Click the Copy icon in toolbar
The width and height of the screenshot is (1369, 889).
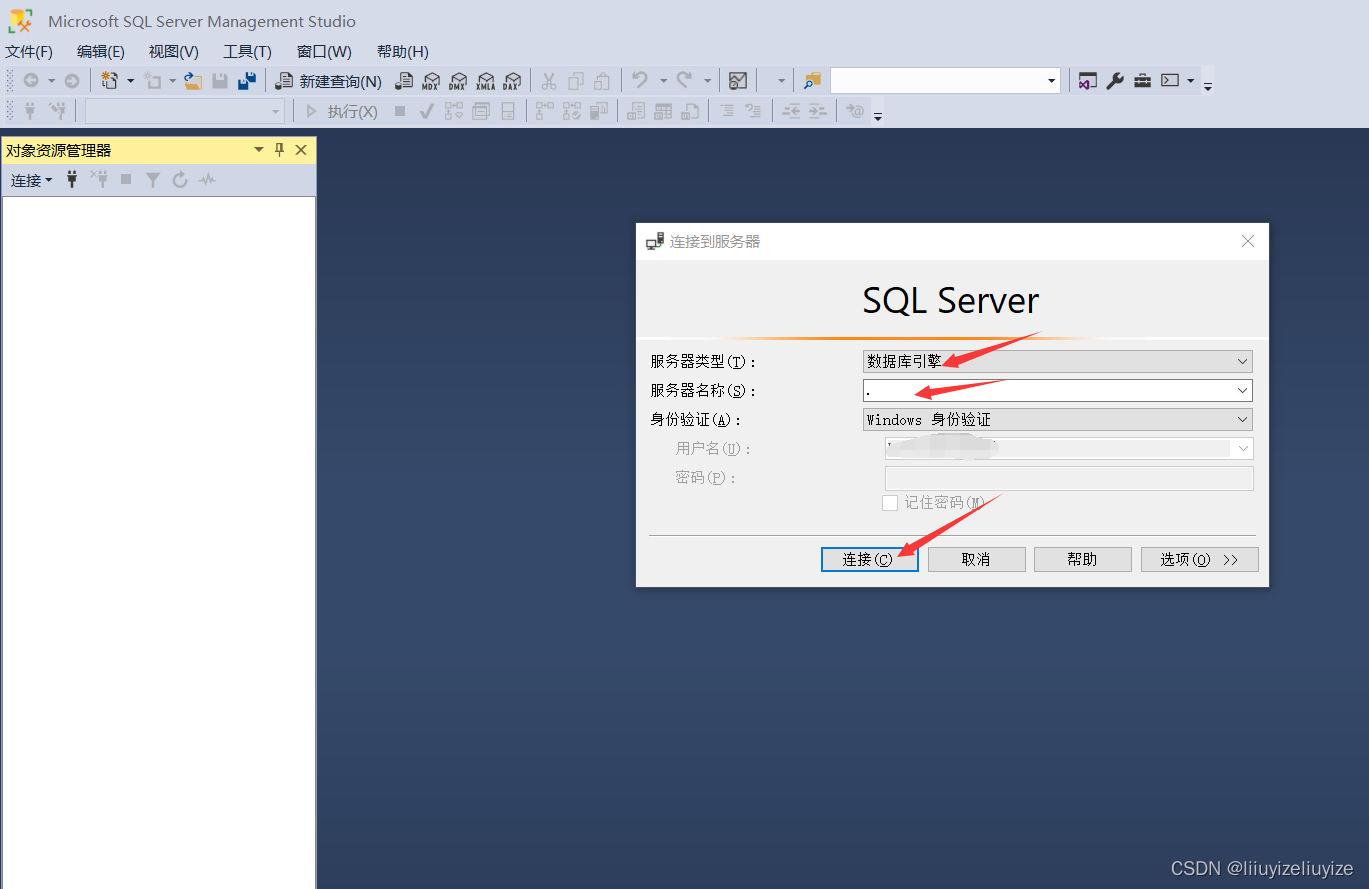[x=576, y=81]
